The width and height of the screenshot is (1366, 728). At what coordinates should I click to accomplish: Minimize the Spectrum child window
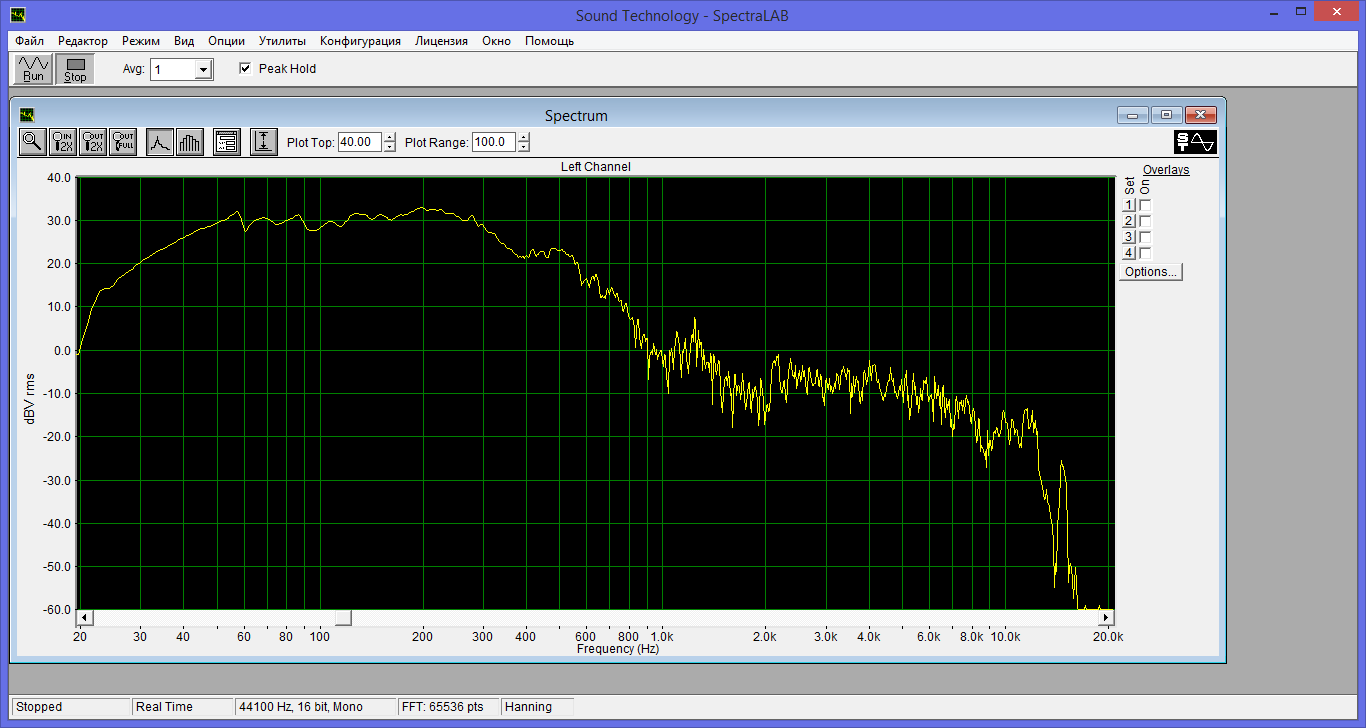click(x=1133, y=115)
